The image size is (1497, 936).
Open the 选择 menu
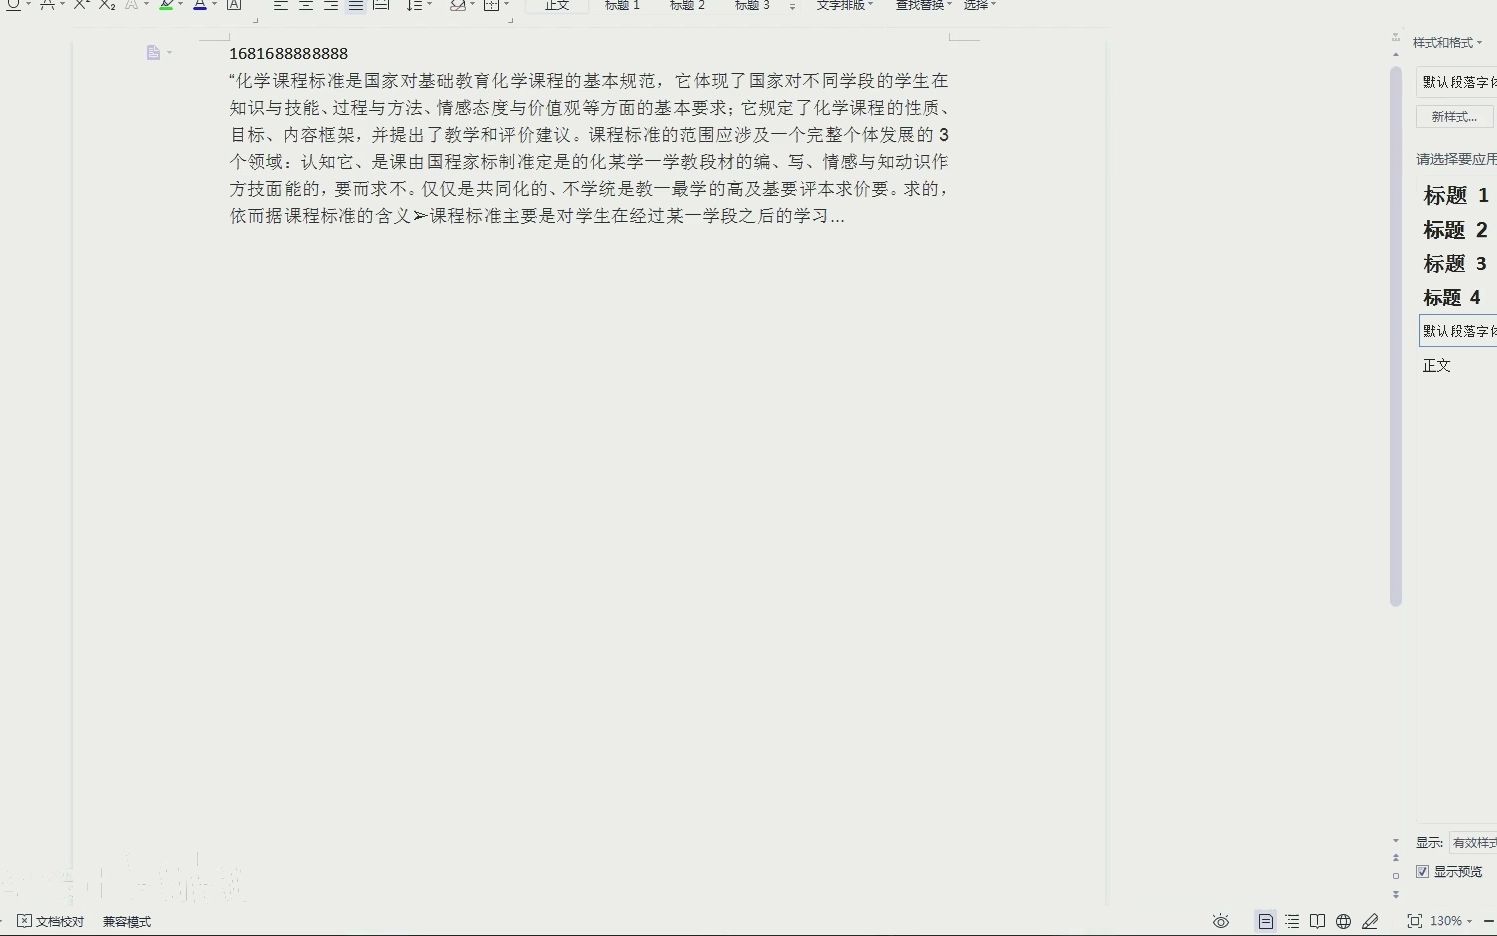click(979, 5)
